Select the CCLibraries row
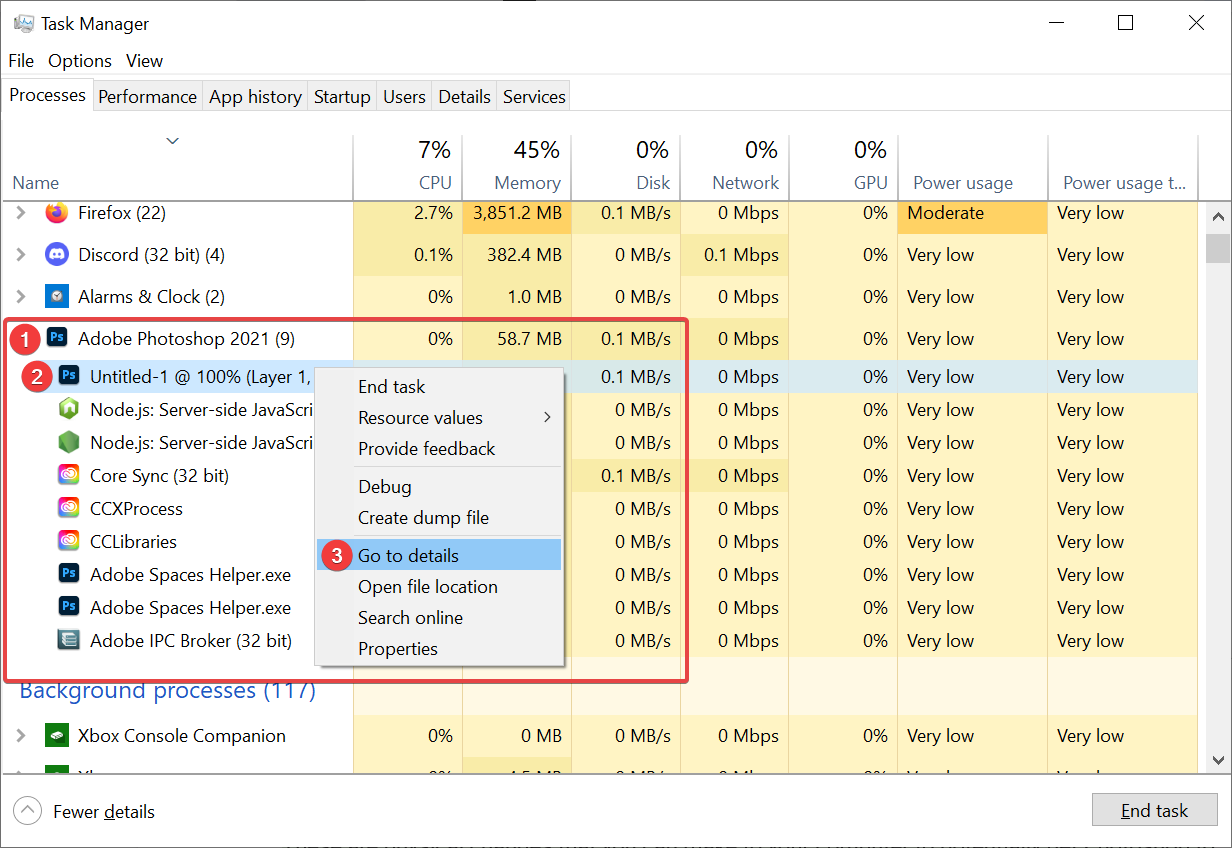Screen dimensions: 1232x848 [x=600, y=541]
